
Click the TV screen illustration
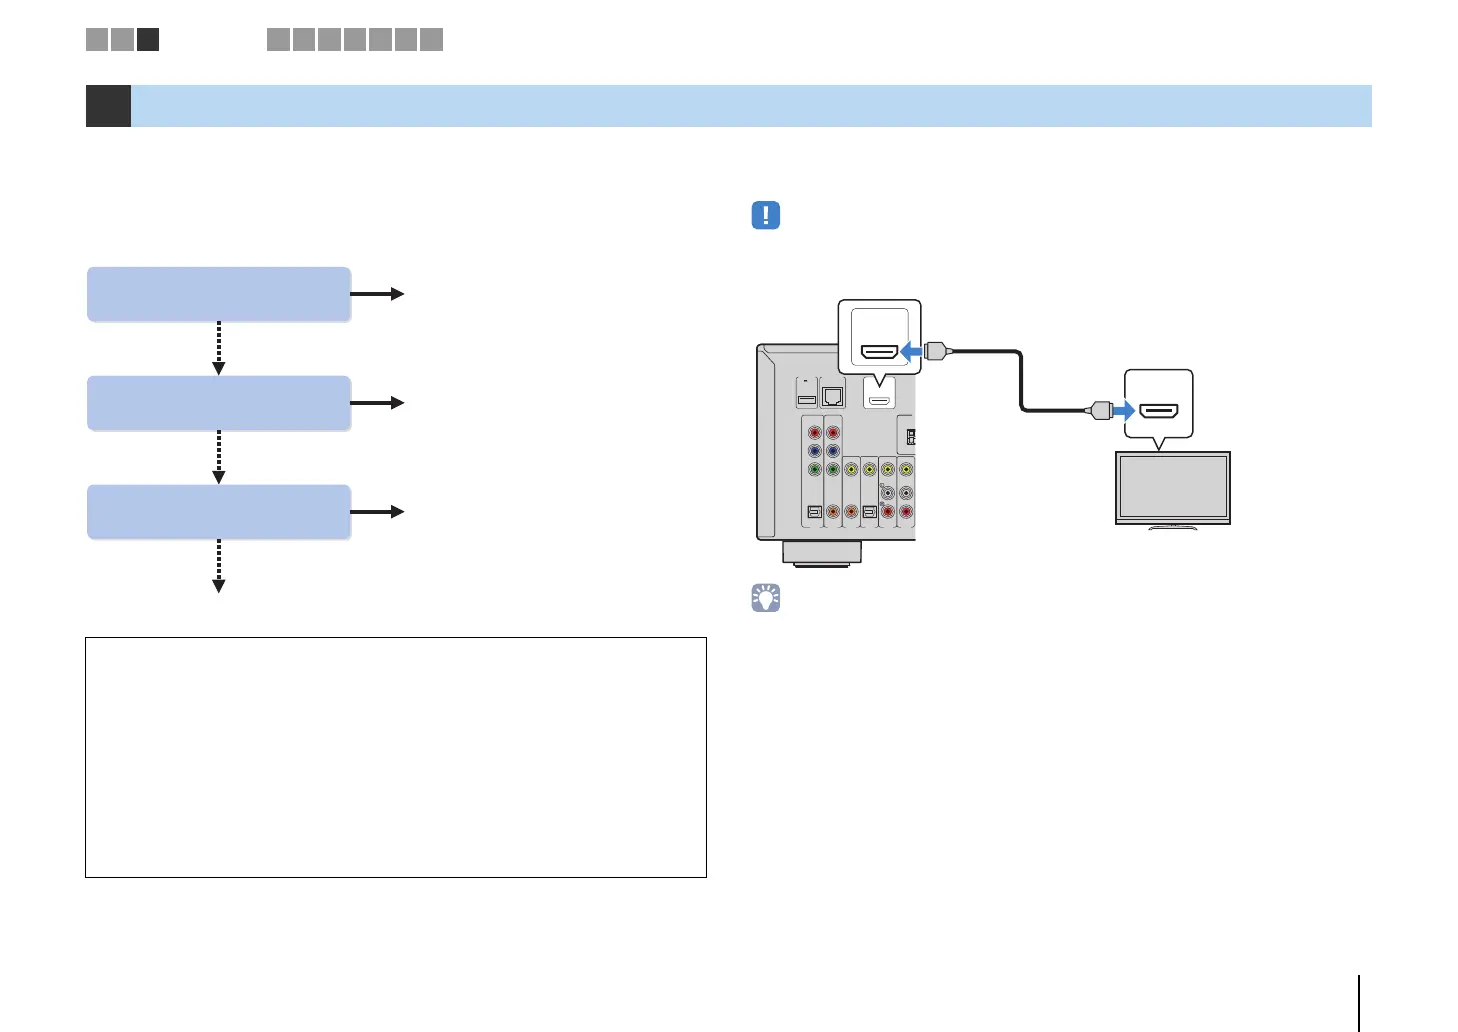pyautogui.click(x=1173, y=488)
